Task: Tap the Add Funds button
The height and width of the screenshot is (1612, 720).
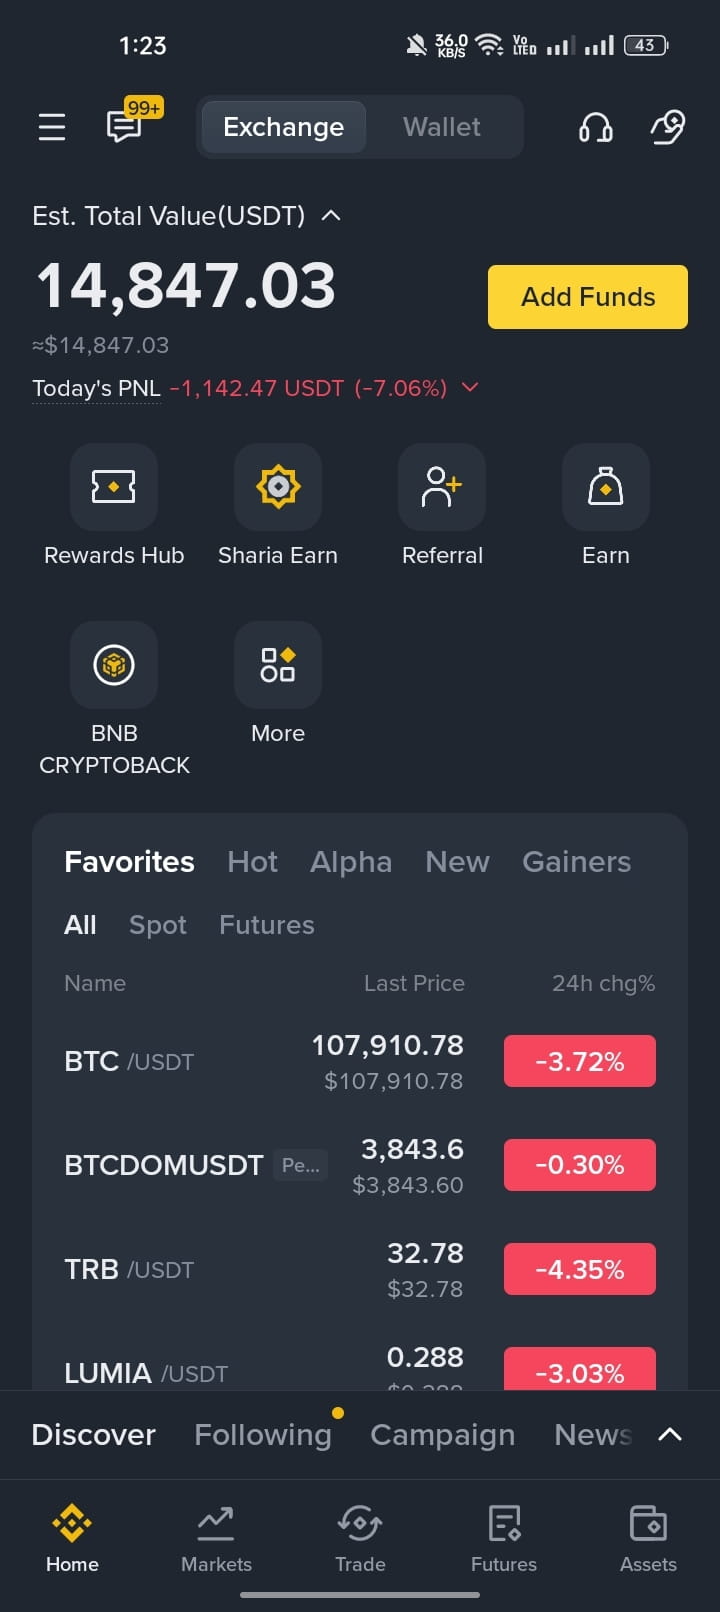Action: click(x=588, y=297)
